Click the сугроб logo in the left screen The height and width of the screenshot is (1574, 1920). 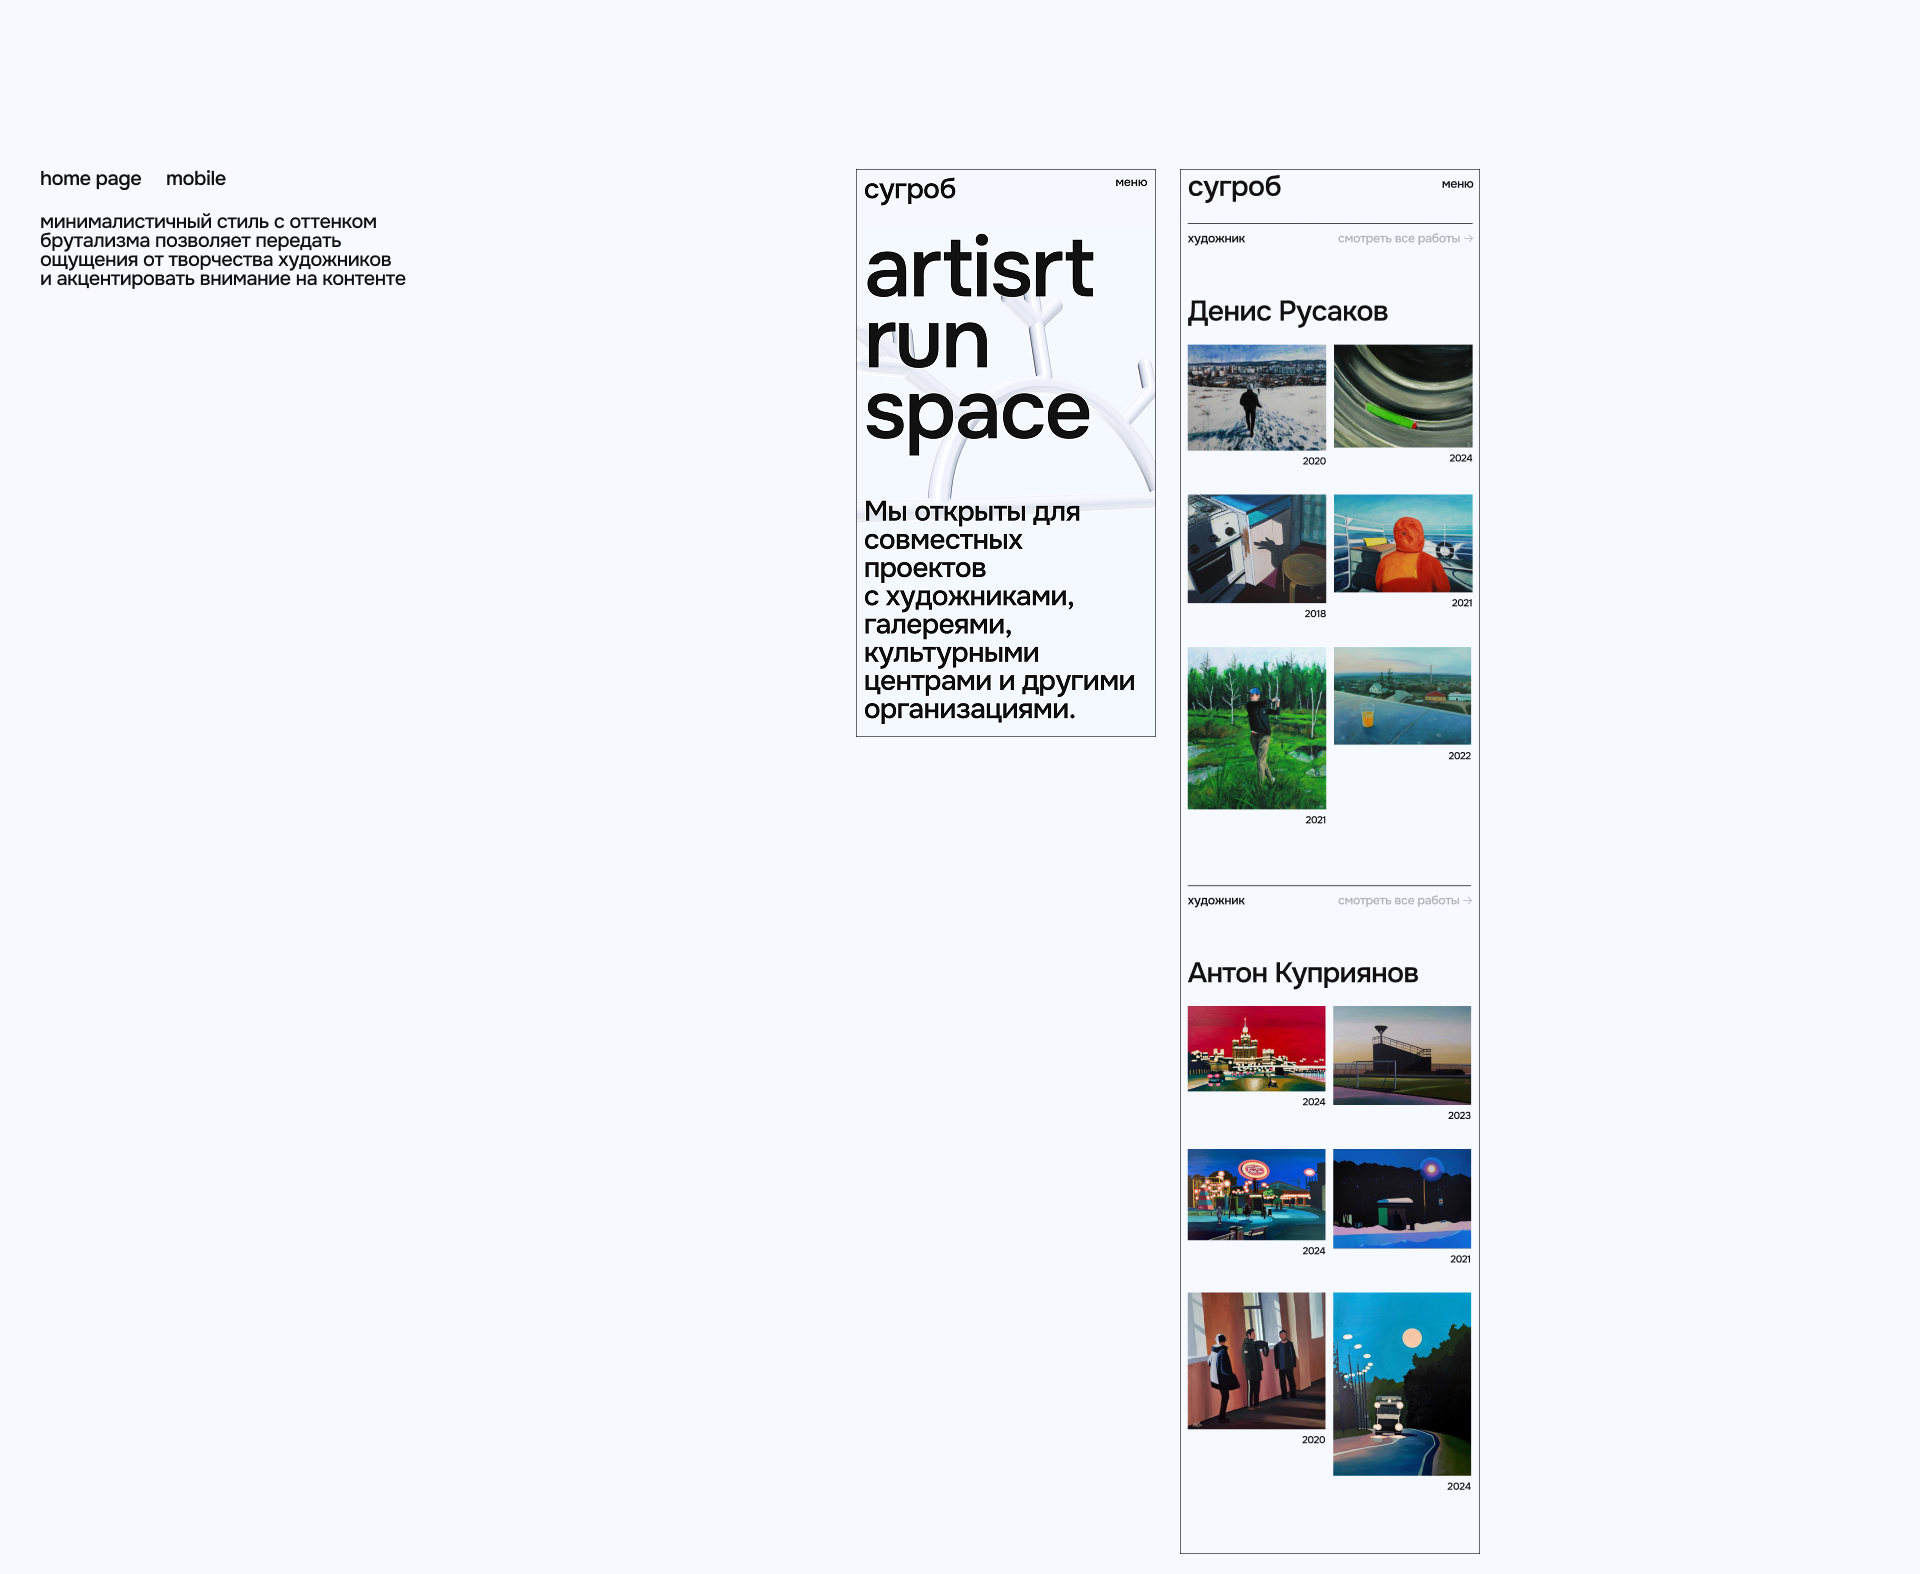click(909, 189)
